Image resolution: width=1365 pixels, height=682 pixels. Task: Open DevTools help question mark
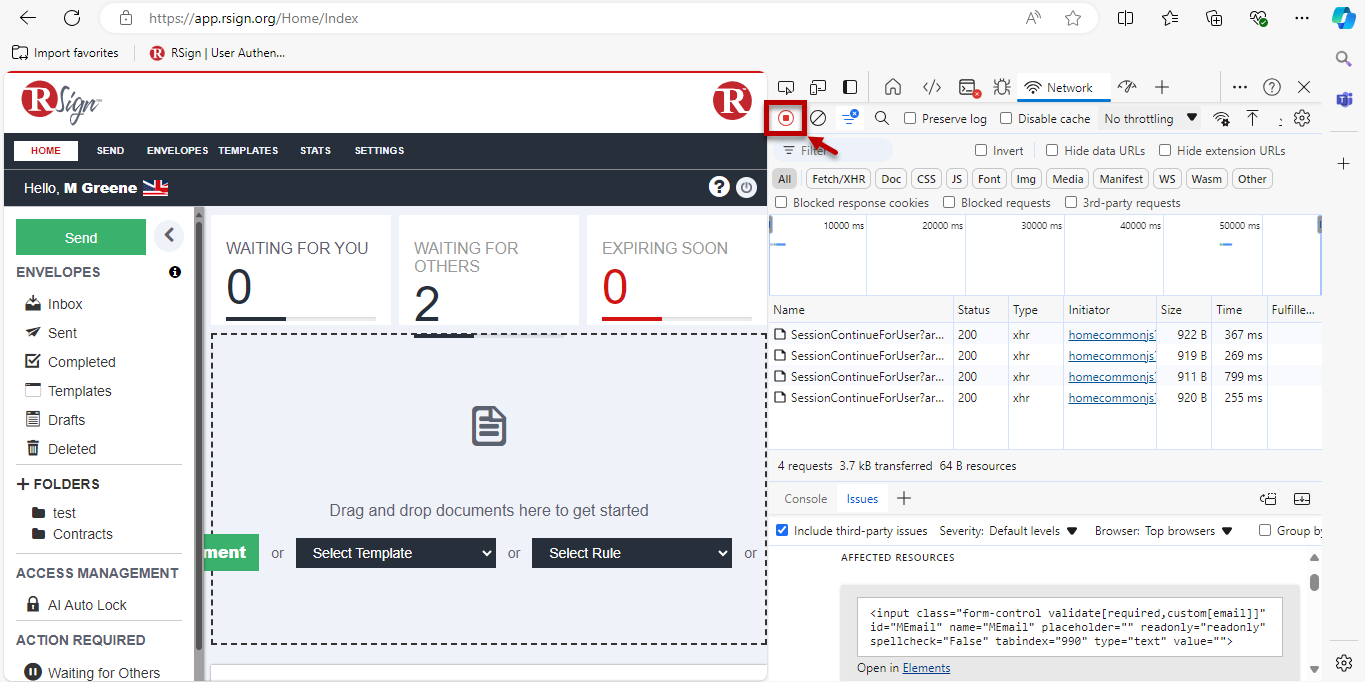1272,87
